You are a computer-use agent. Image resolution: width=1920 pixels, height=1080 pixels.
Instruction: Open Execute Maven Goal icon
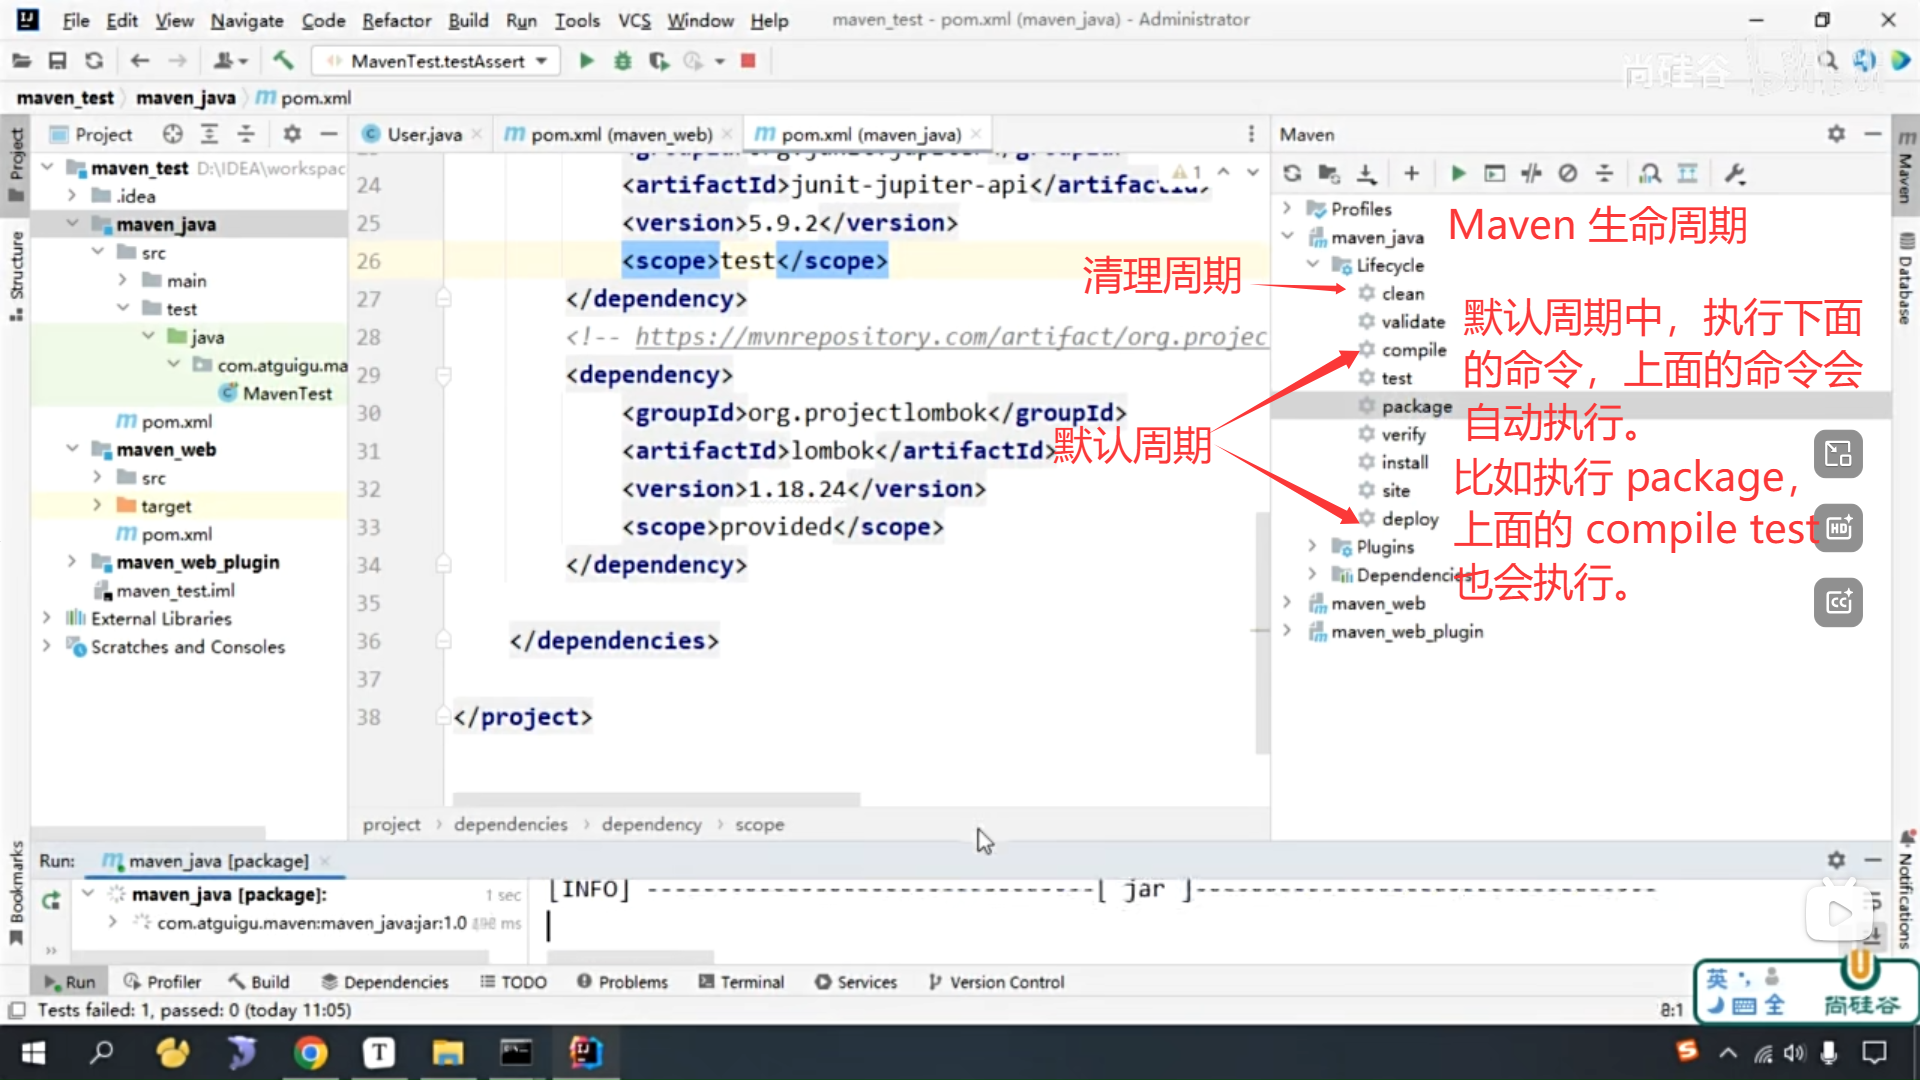[x=1494, y=174]
